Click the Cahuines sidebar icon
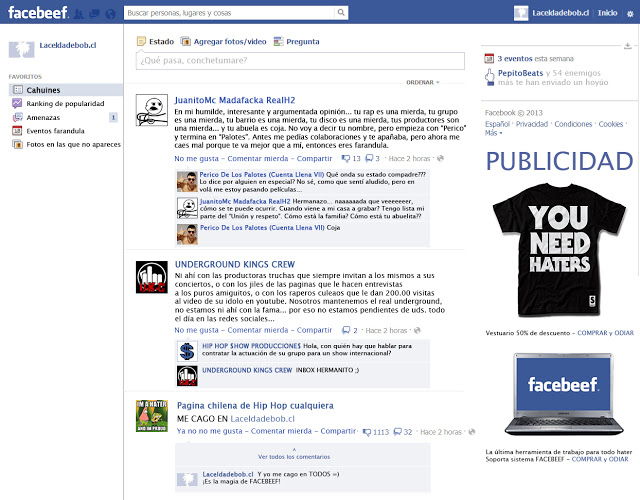 [x=18, y=89]
